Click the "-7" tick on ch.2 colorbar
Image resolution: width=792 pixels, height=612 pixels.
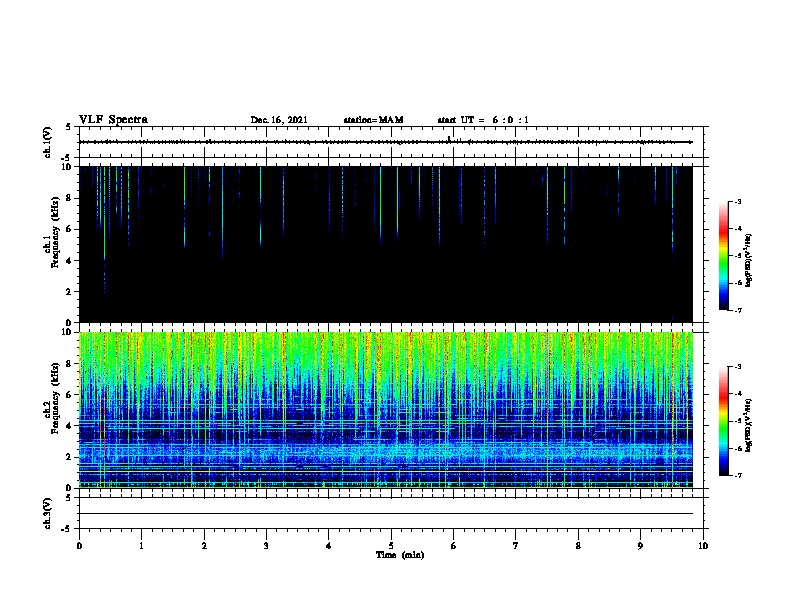pyautogui.click(x=738, y=476)
